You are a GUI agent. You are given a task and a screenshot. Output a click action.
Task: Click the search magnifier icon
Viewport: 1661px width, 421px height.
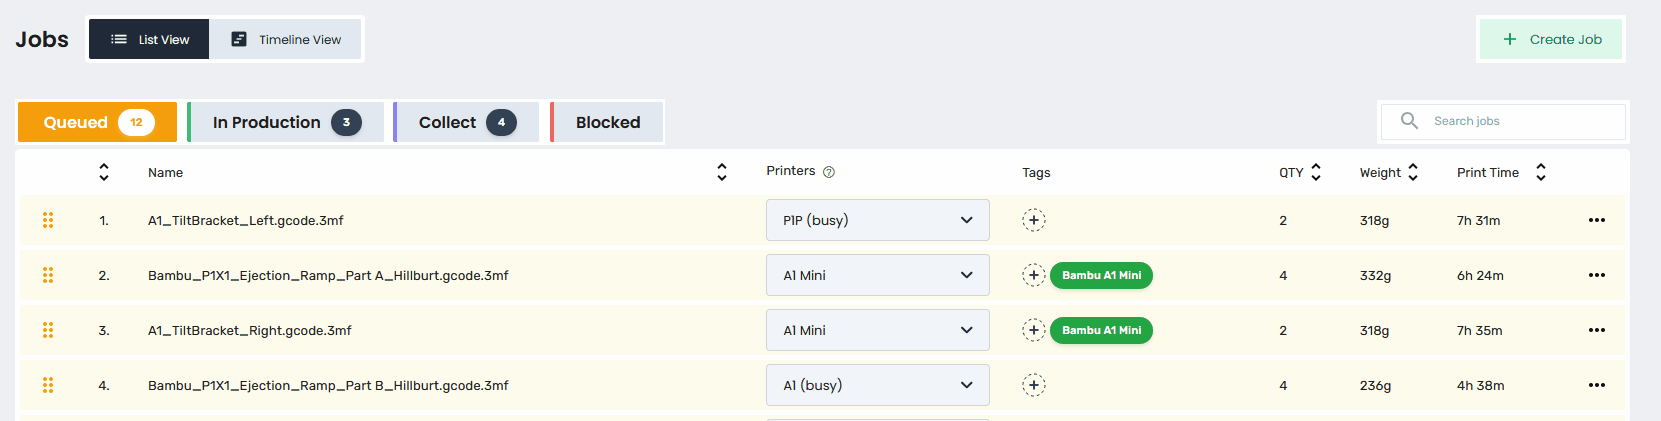click(1409, 121)
